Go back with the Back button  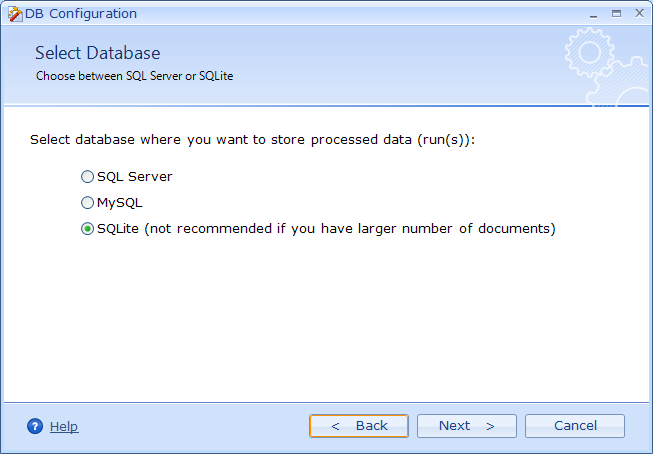pyautogui.click(x=359, y=426)
